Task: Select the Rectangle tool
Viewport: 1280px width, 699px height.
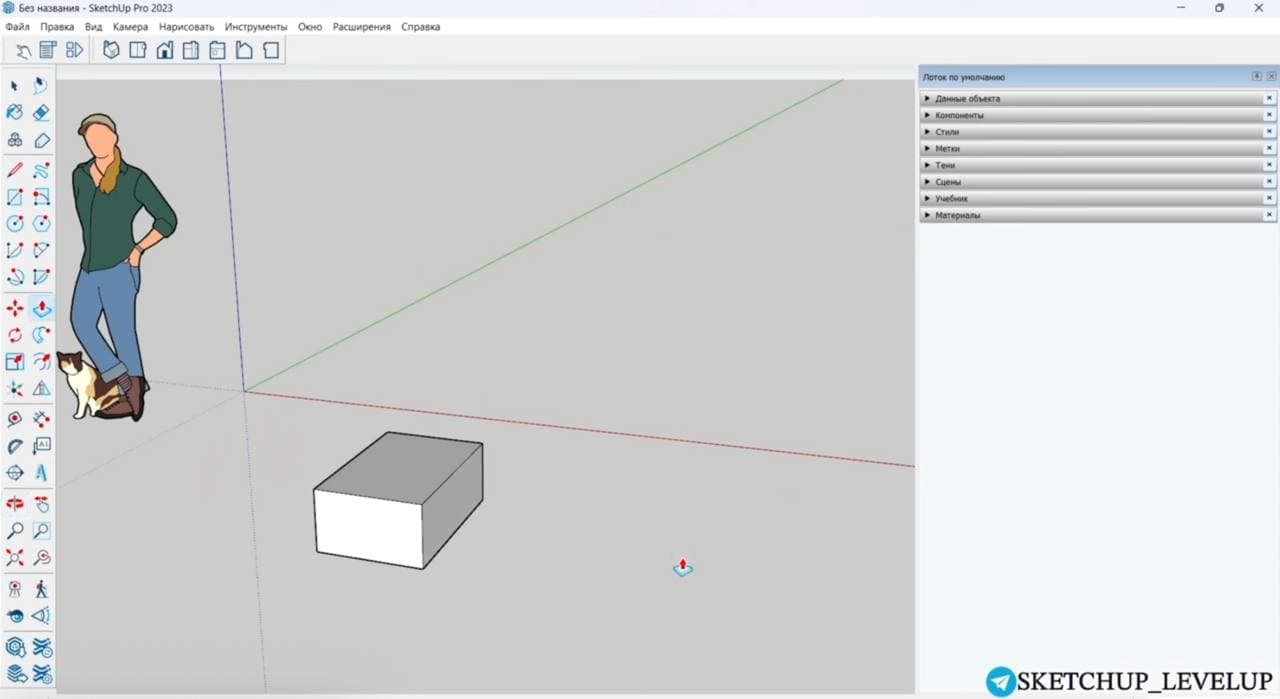Action: (15, 198)
